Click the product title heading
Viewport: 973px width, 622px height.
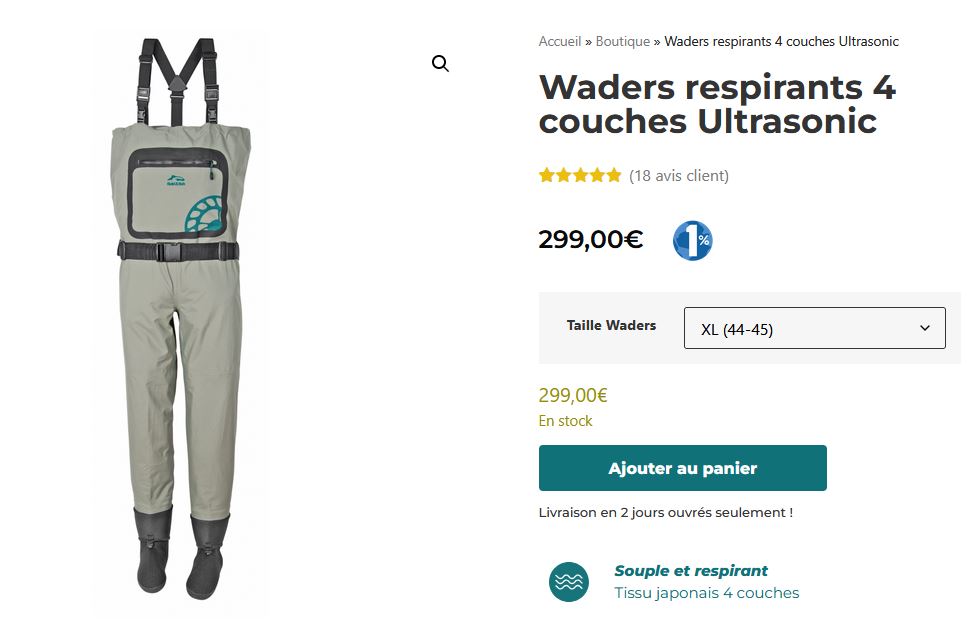coord(717,104)
